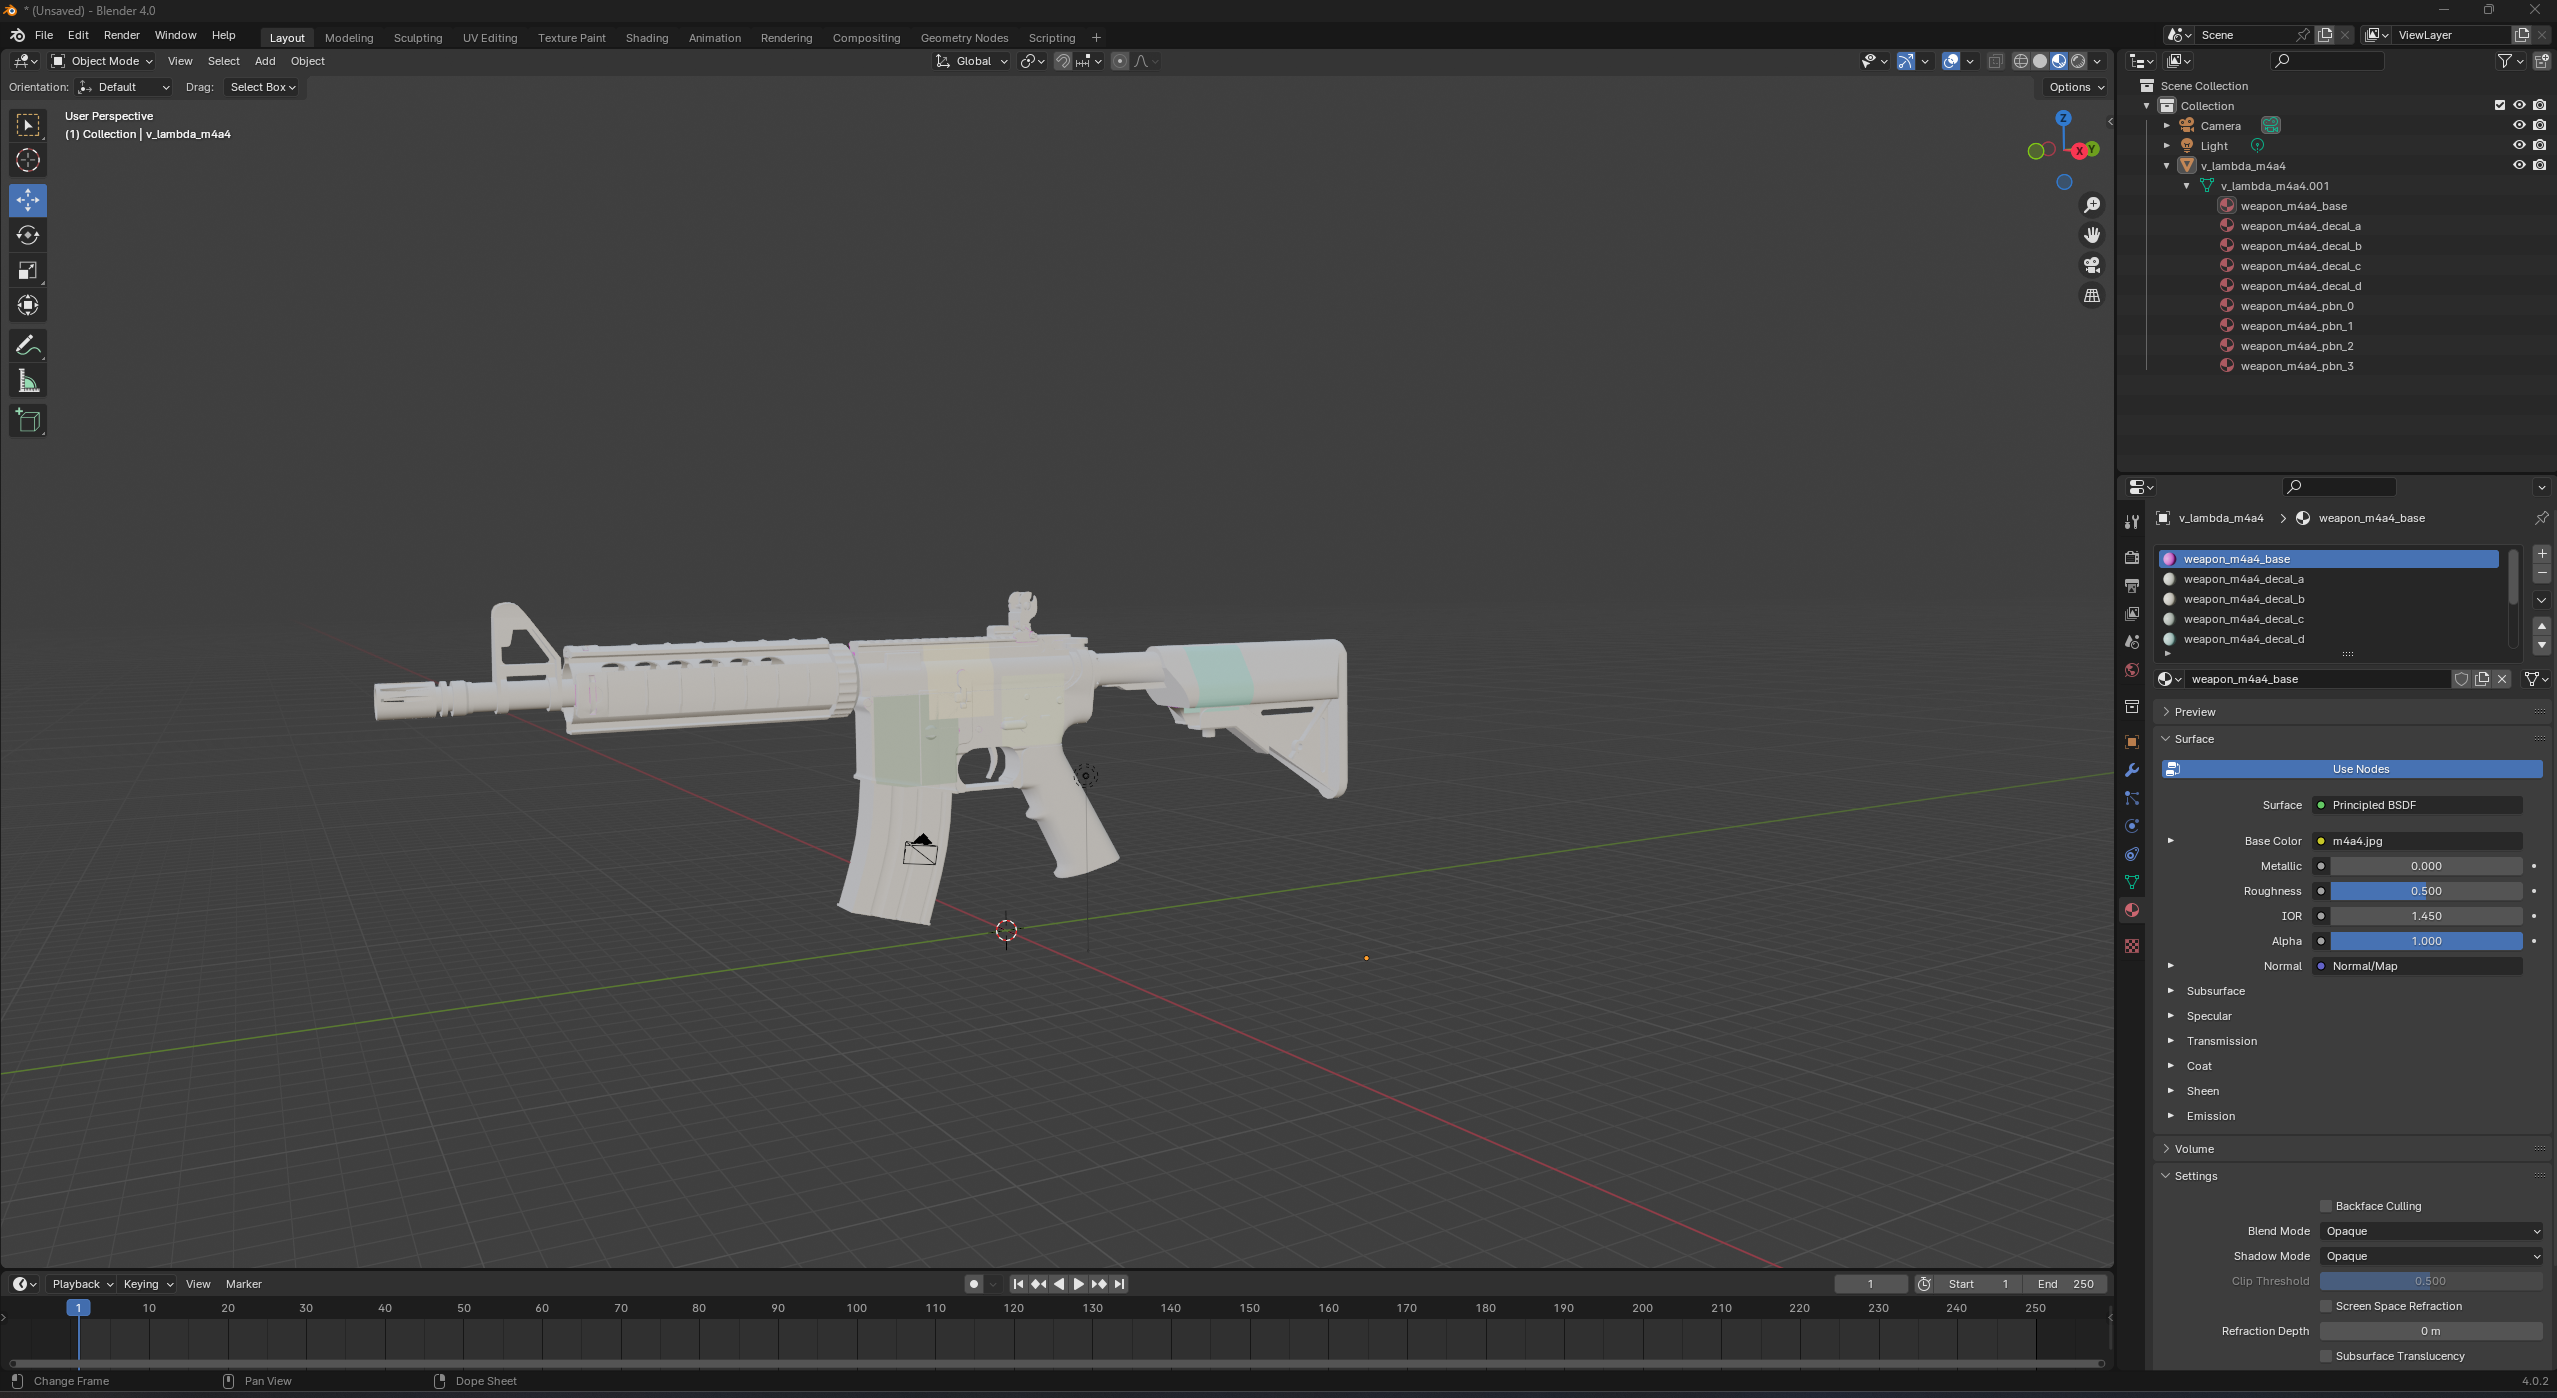The width and height of the screenshot is (2557, 1398).
Task: Enable the Screen Space Refraction checkbox
Action: coord(2324,1305)
